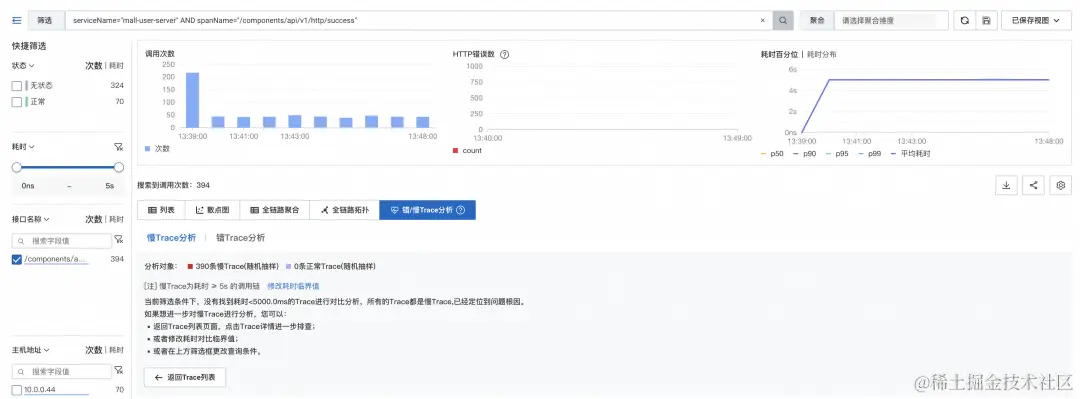Clear the 耗时 filter with the funnel icon
1080x399 pixels.
(118, 147)
